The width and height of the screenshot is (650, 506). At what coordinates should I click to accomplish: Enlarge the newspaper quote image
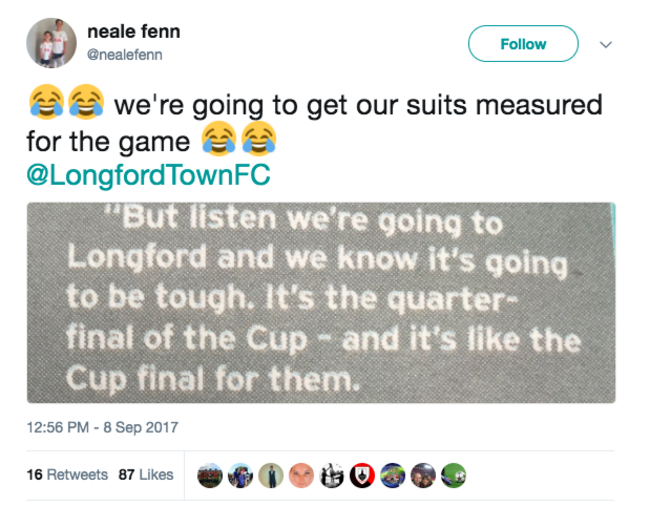(x=321, y=303)
